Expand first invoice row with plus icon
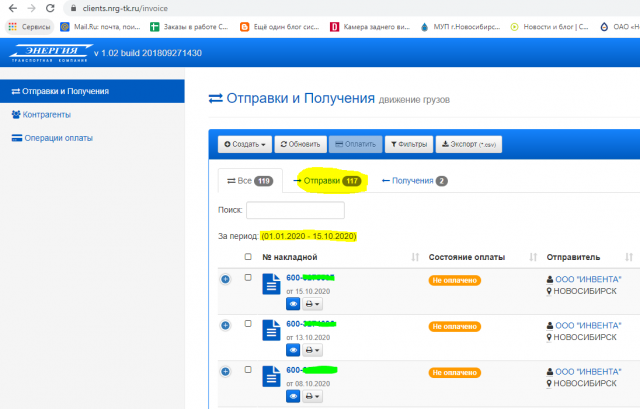 (x=225, y=278)
